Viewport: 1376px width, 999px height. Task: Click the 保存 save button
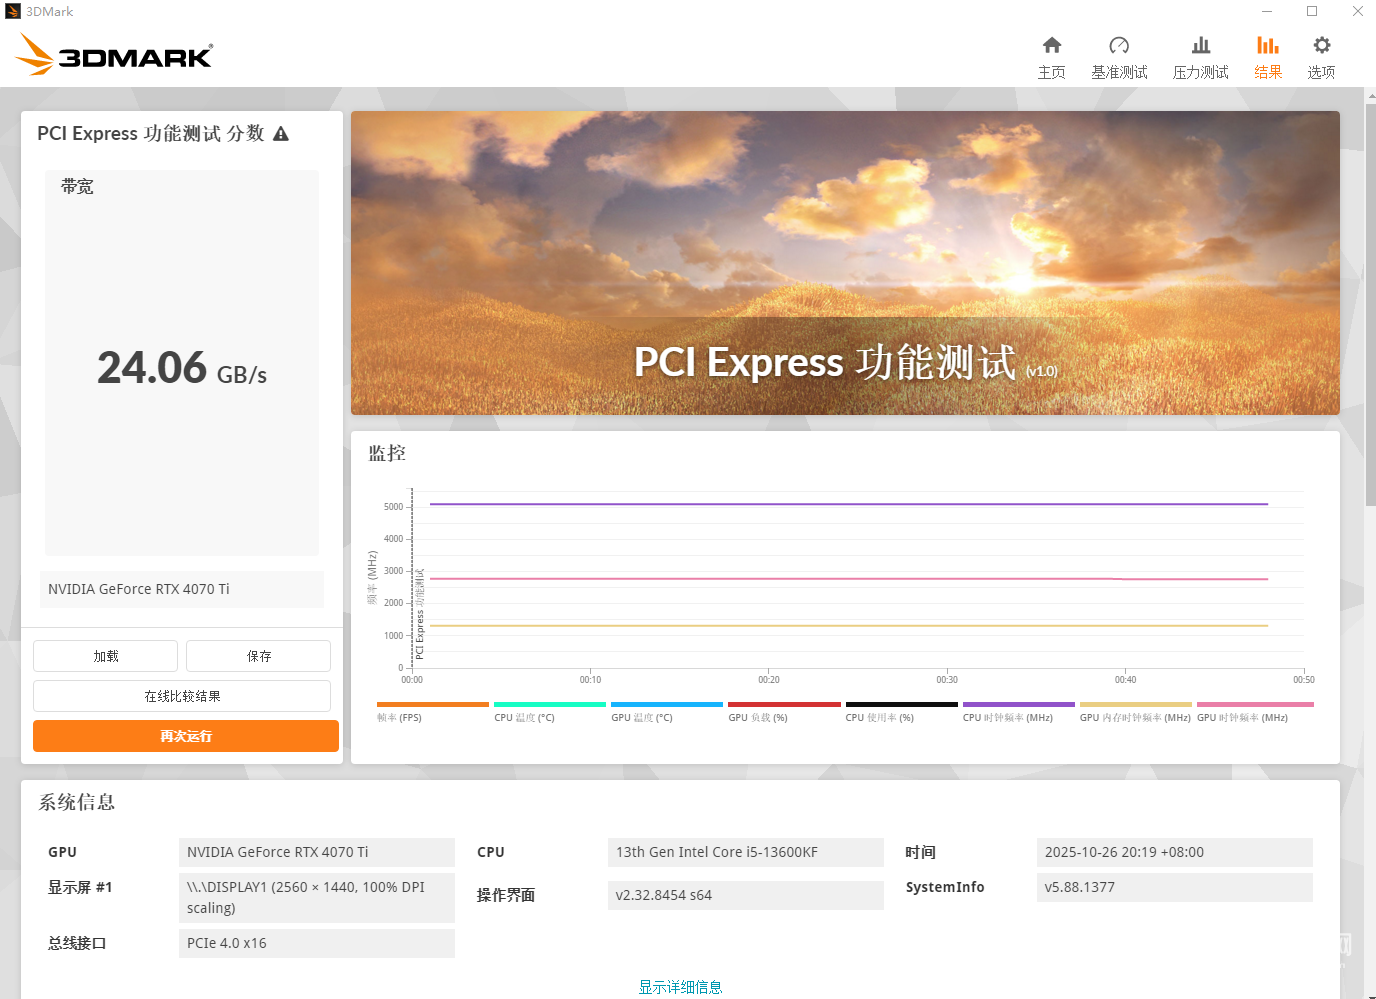pyautogui.click(x=258, y=656)
